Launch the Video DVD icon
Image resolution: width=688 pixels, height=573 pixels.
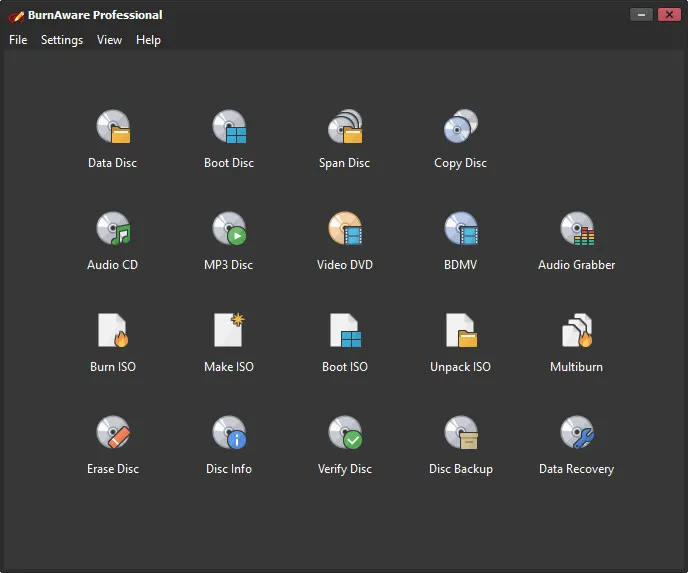tap(345, 228)
